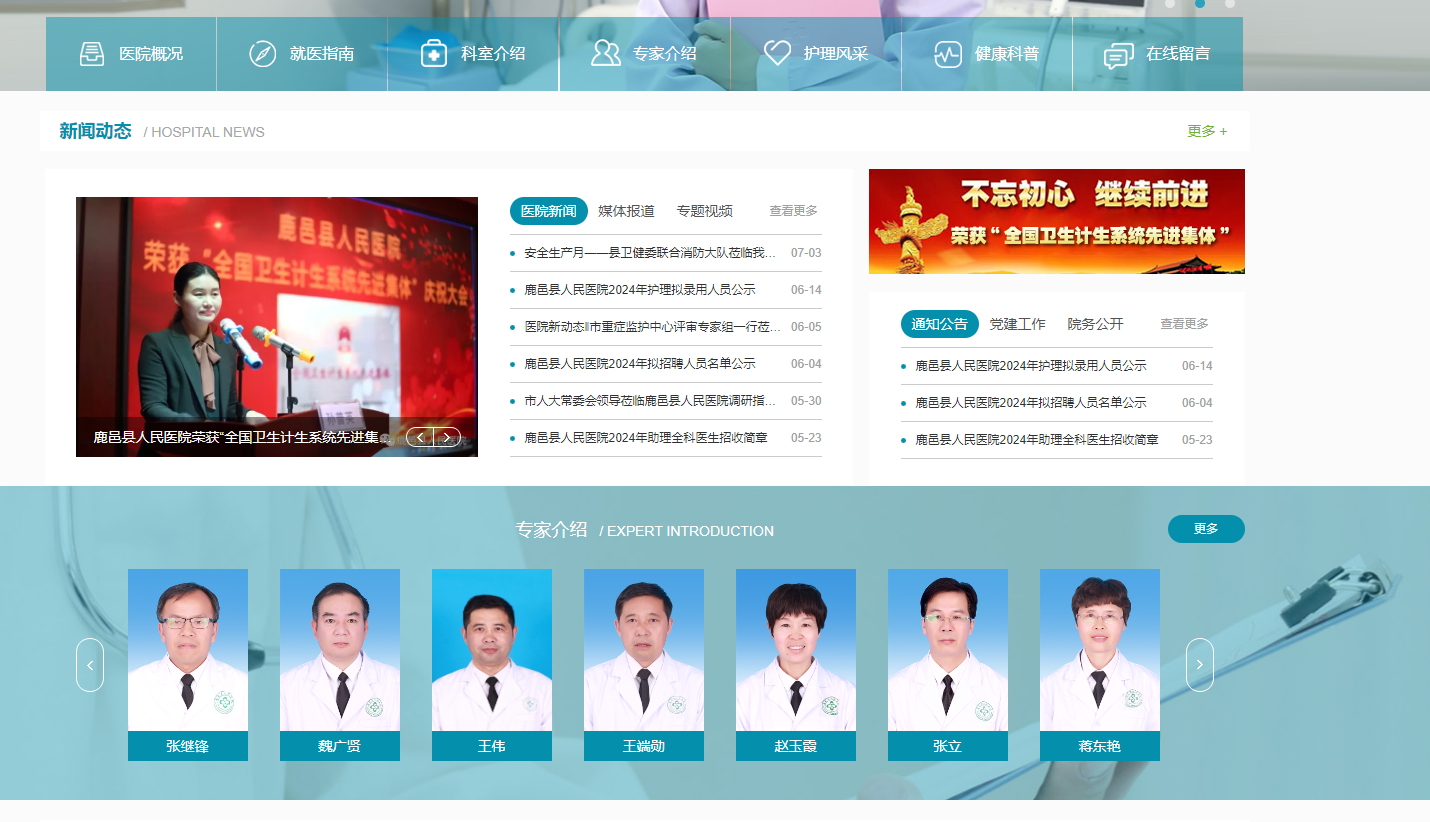Switch to 通知公告 tab

click(x=940, y=324)
